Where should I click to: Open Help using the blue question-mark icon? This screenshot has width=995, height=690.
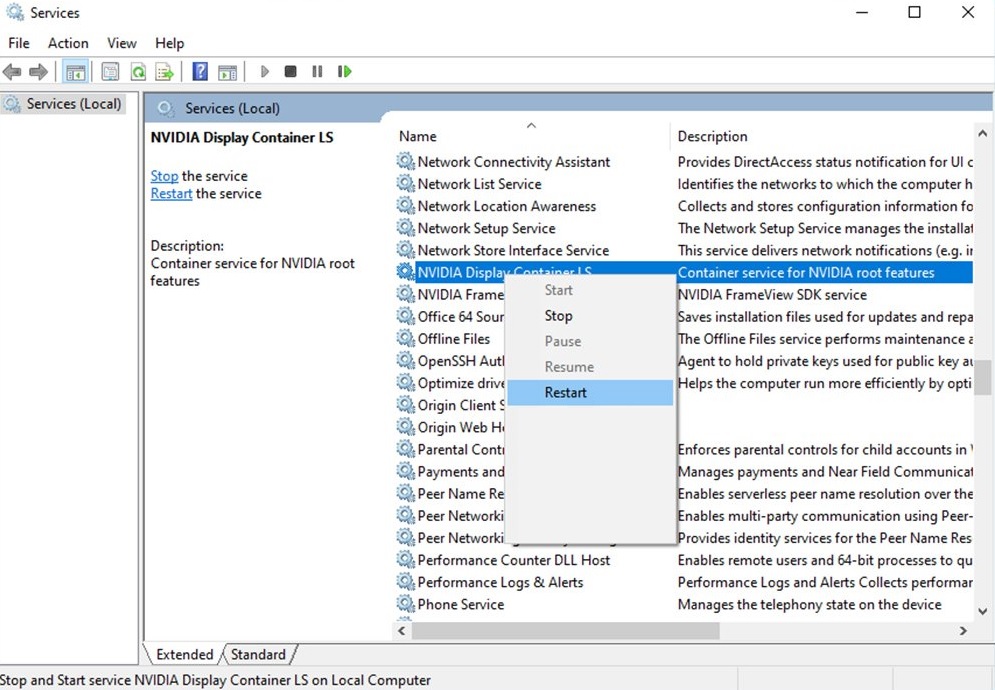point(200,72)
